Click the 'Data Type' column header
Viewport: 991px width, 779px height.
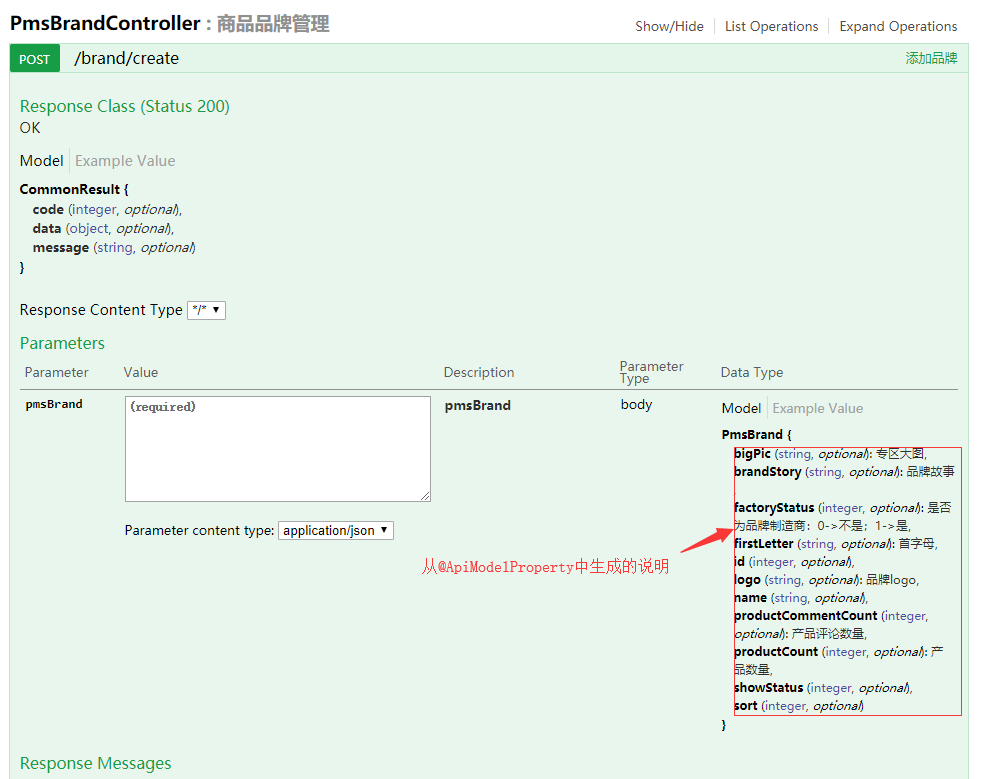[x=751, y=373]
